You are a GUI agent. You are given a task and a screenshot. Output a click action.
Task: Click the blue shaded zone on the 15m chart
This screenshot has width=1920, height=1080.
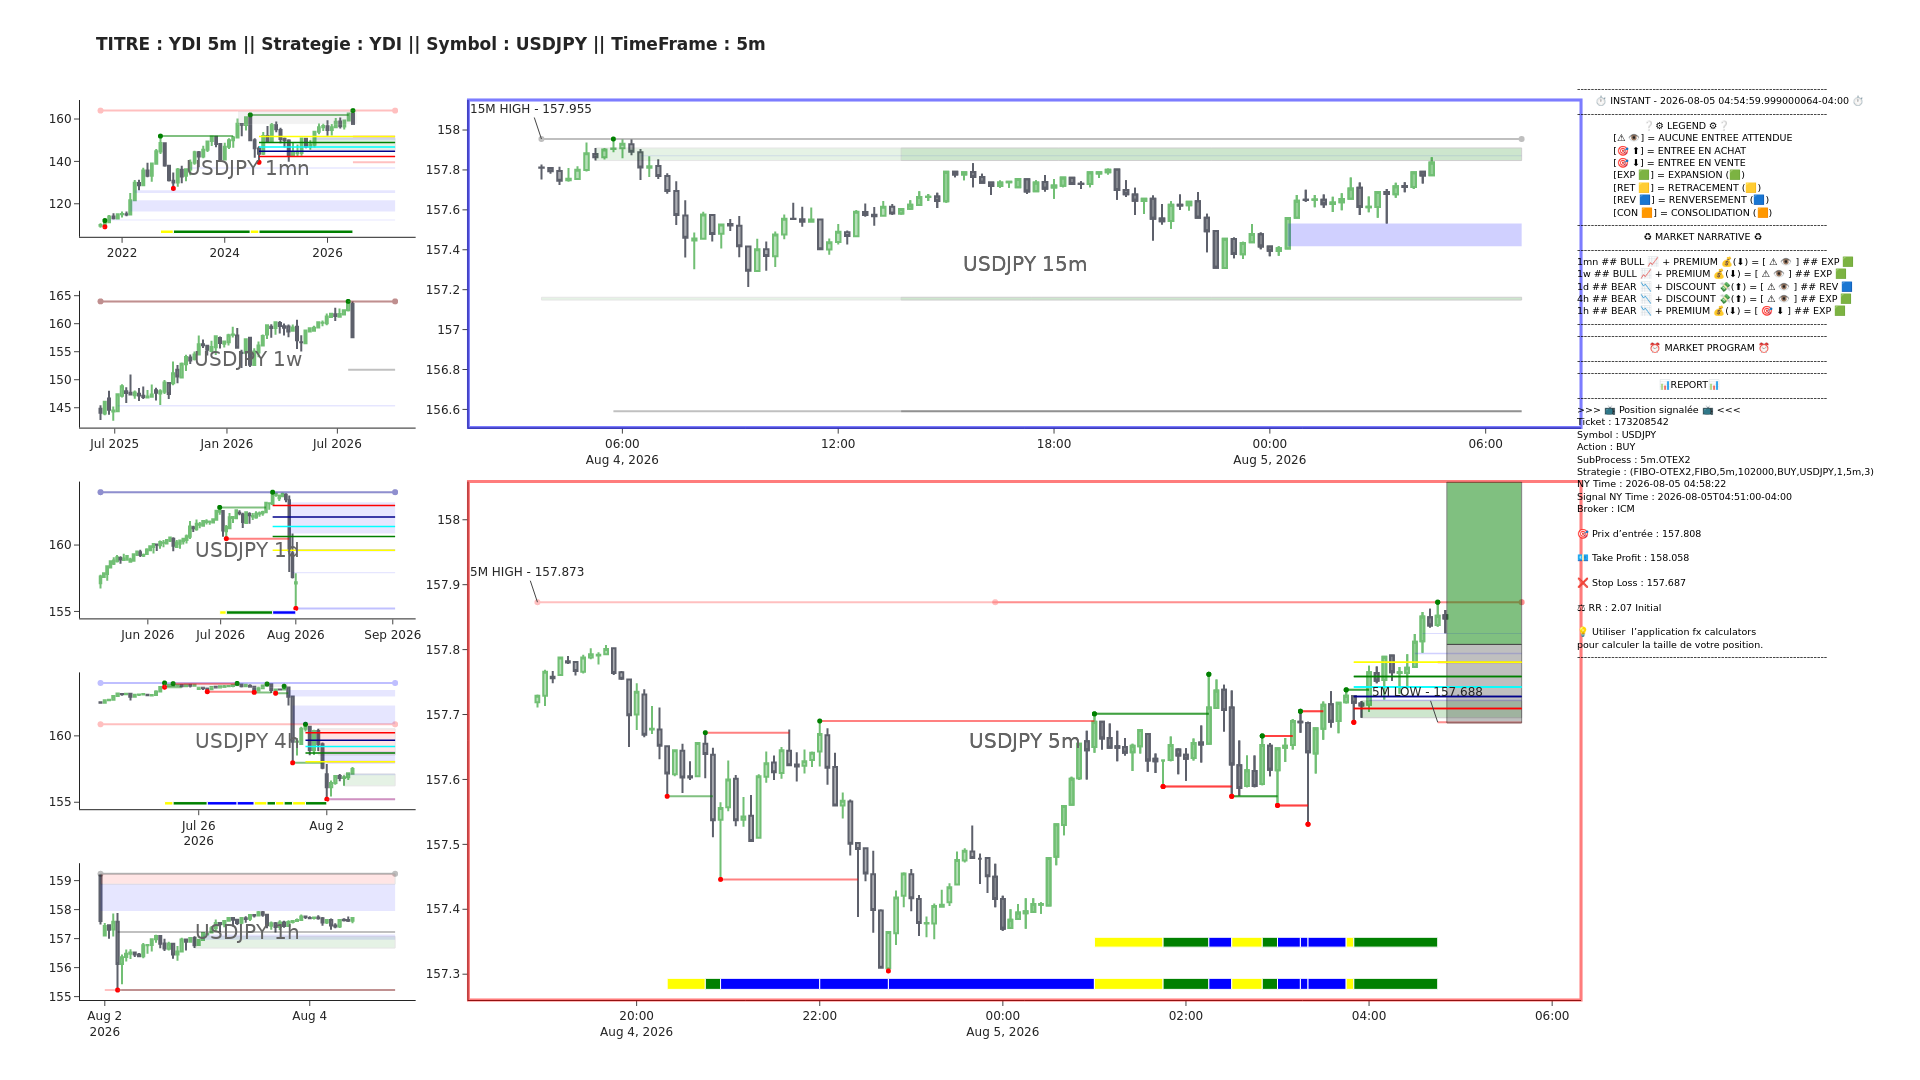[1406, 235]
